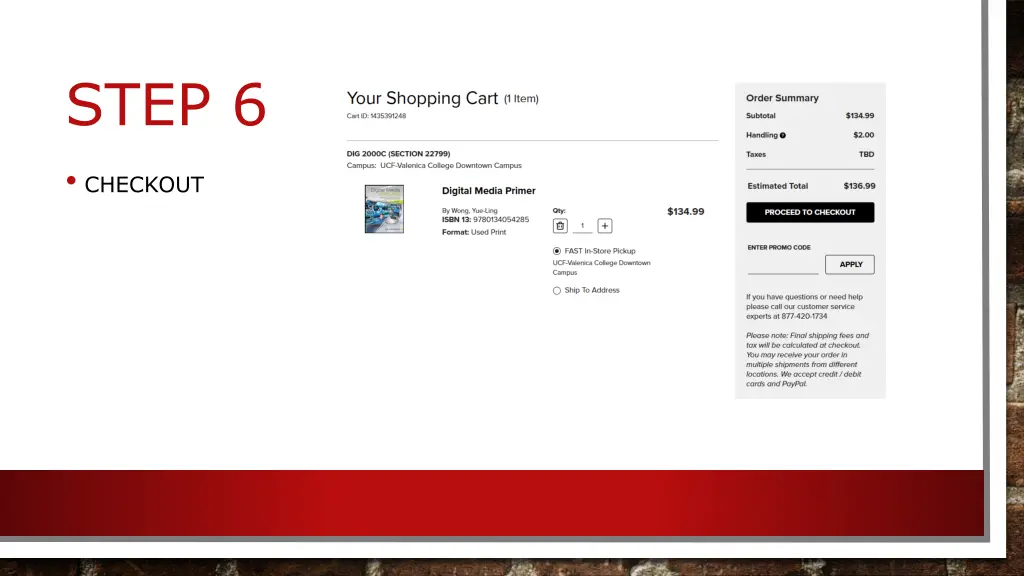Open the Digital Media Primer title link
The width and height of the screenshot is (1024, 576).
click(x=488, y=191)
